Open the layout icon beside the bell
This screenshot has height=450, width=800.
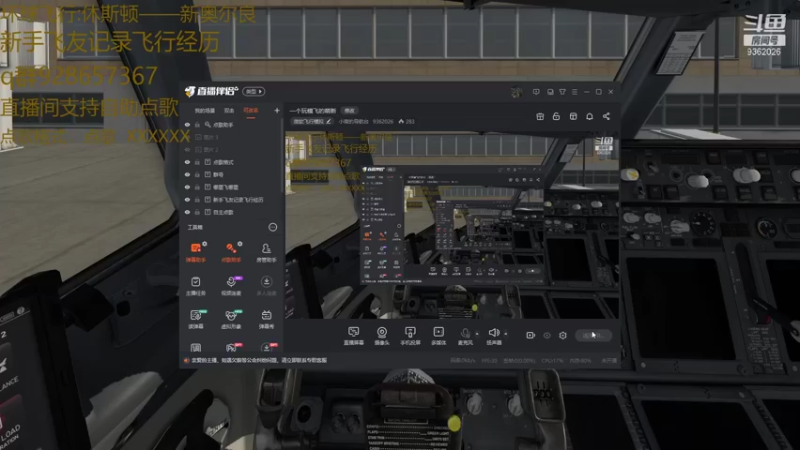tap(573, 116)
